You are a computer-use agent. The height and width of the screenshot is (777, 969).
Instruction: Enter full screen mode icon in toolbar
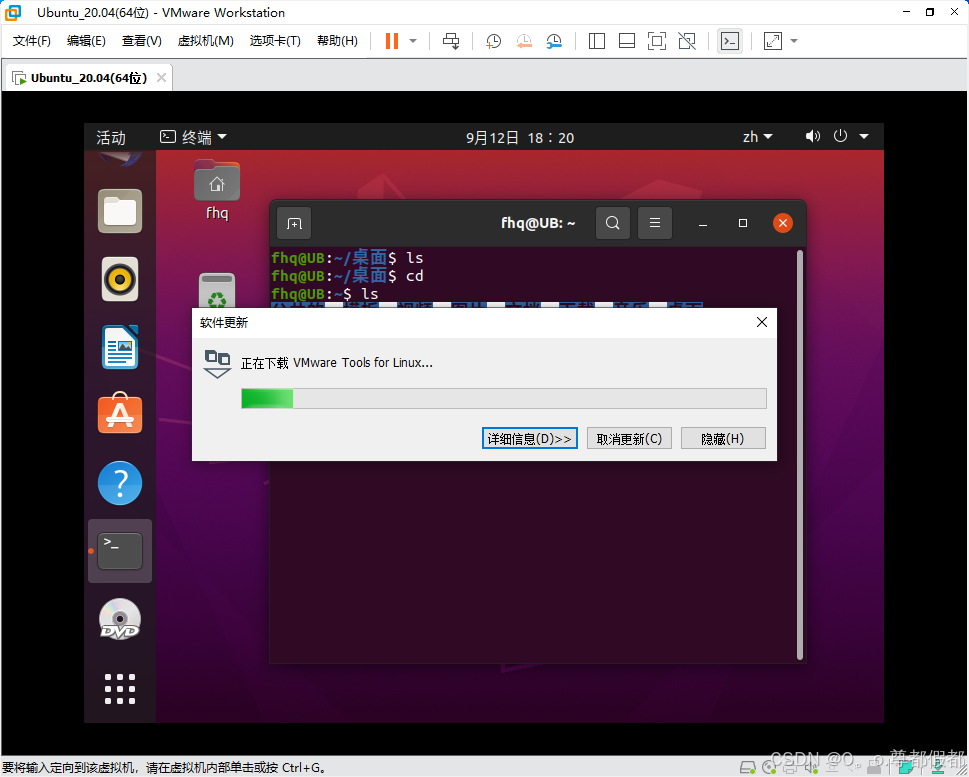point(657,41)
